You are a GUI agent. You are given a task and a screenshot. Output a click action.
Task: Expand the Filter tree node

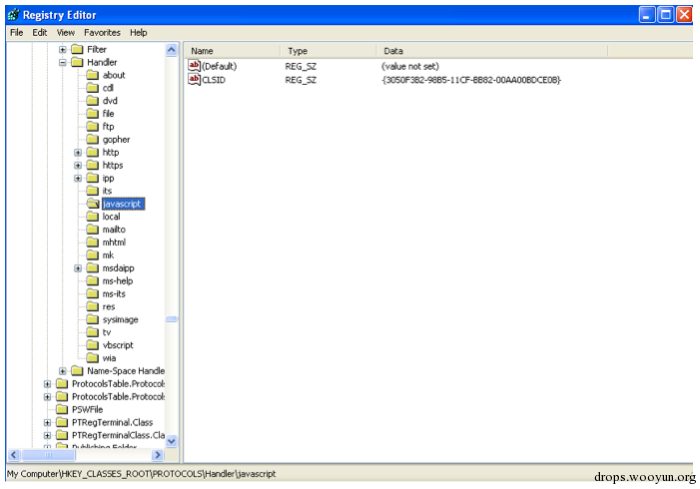click(62, 50)
